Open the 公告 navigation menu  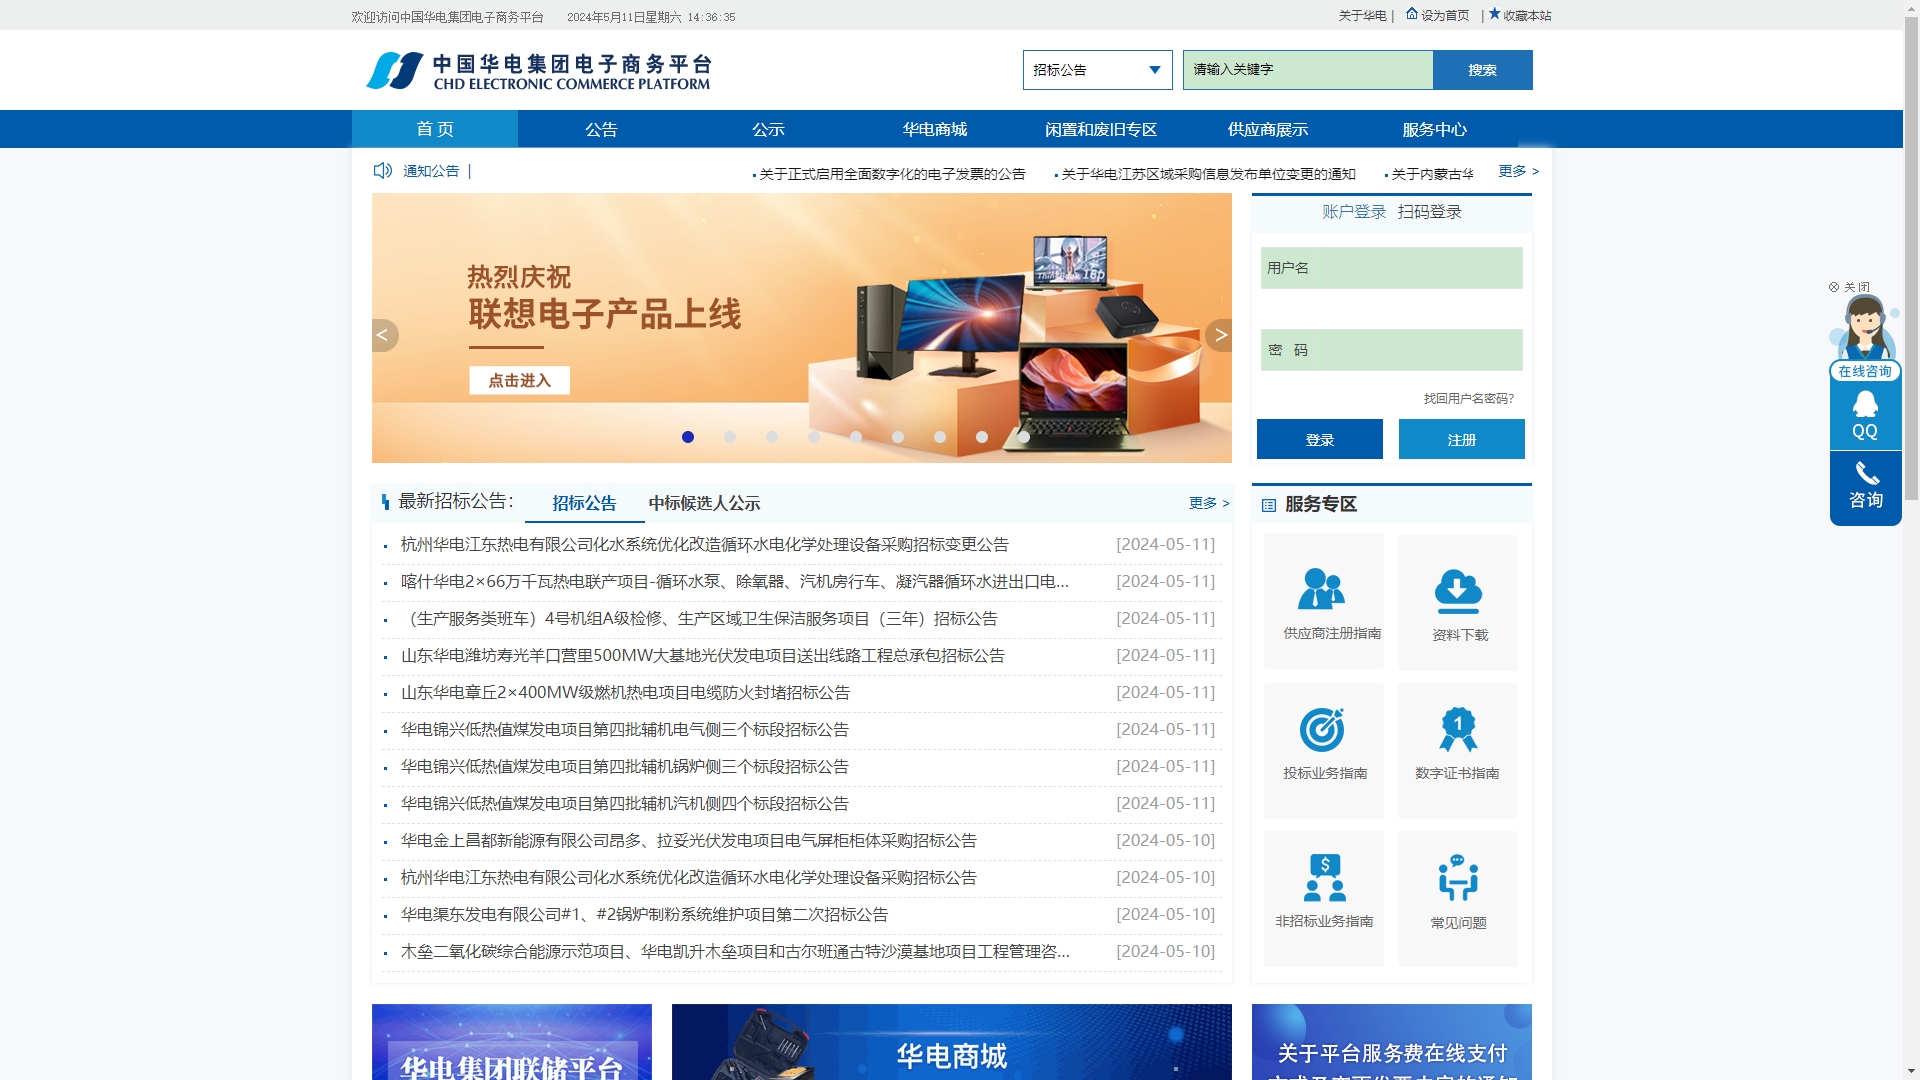pos(601,129)
